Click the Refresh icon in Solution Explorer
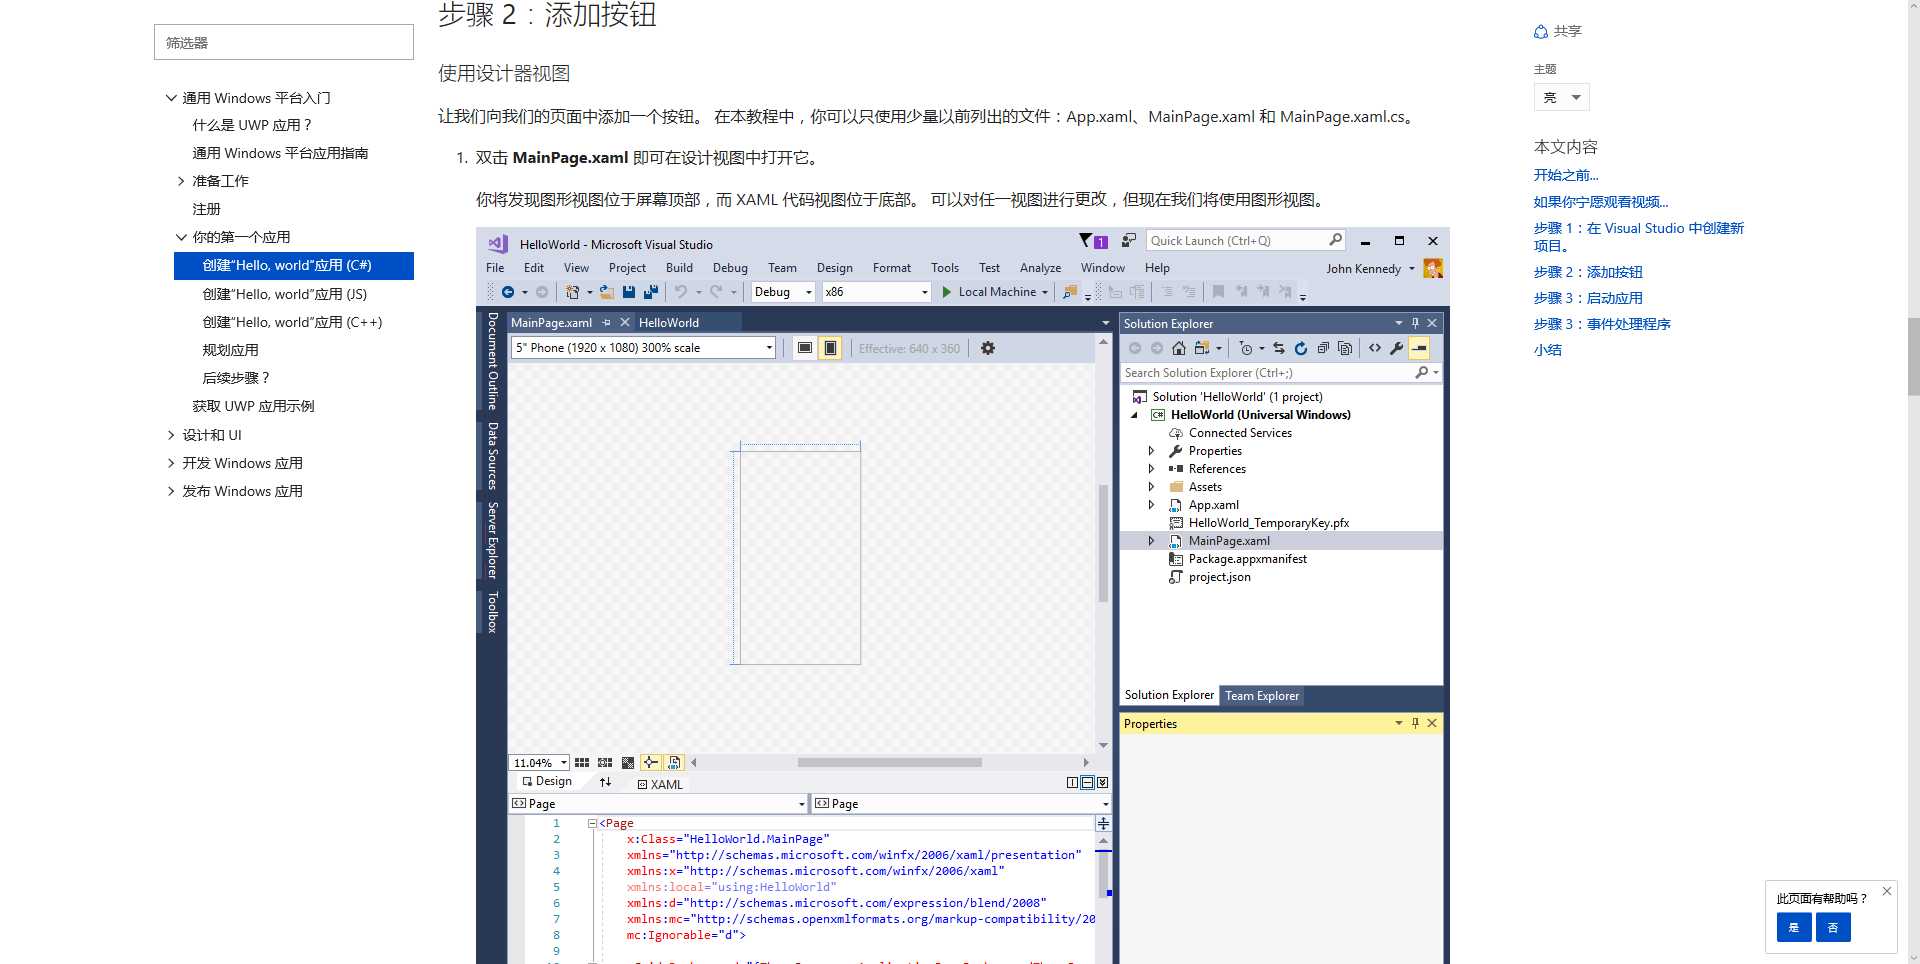Screen dimensions: 1920x964 coord(1301,348)
